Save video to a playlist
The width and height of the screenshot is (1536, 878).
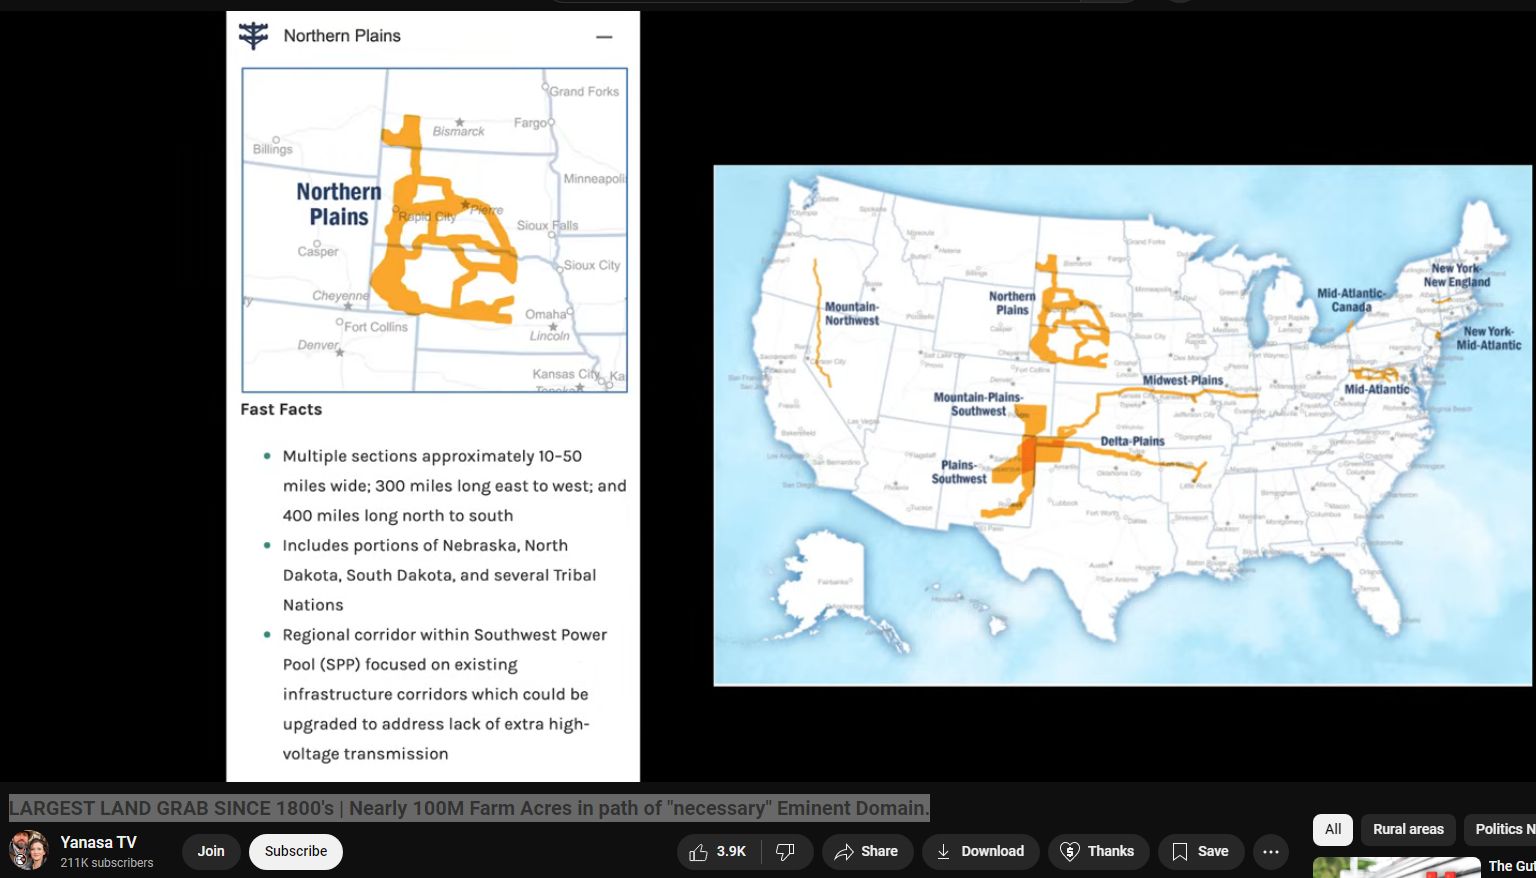[1200, 852]
